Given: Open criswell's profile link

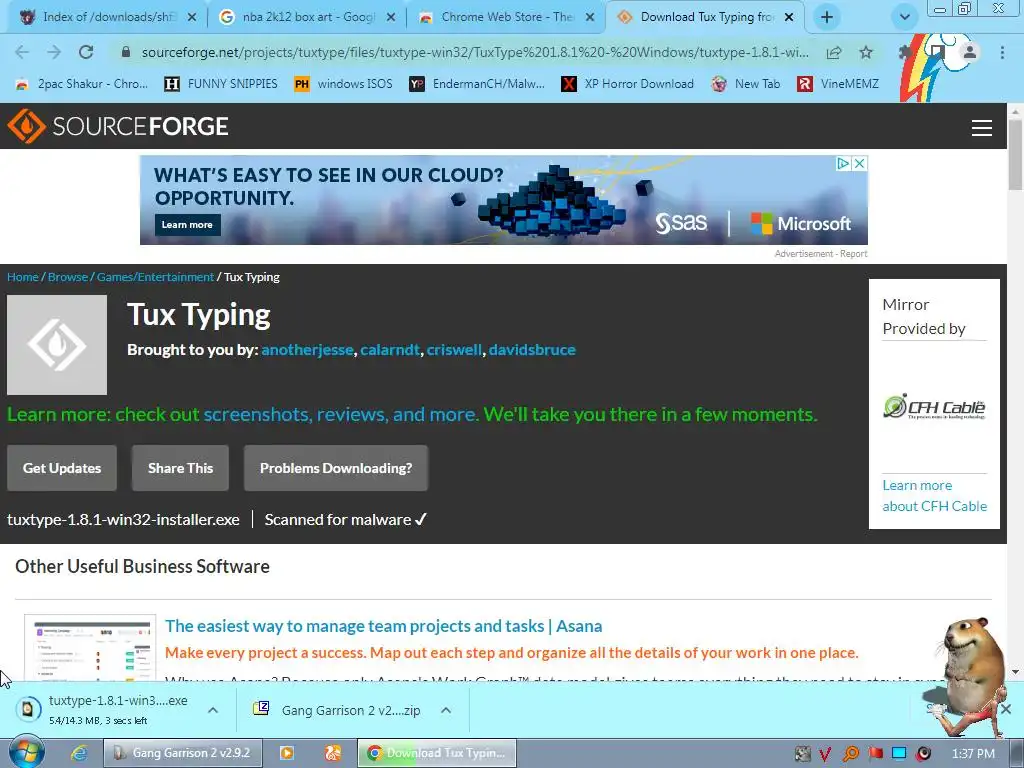Looking at the screenshot, I should 455,349.
